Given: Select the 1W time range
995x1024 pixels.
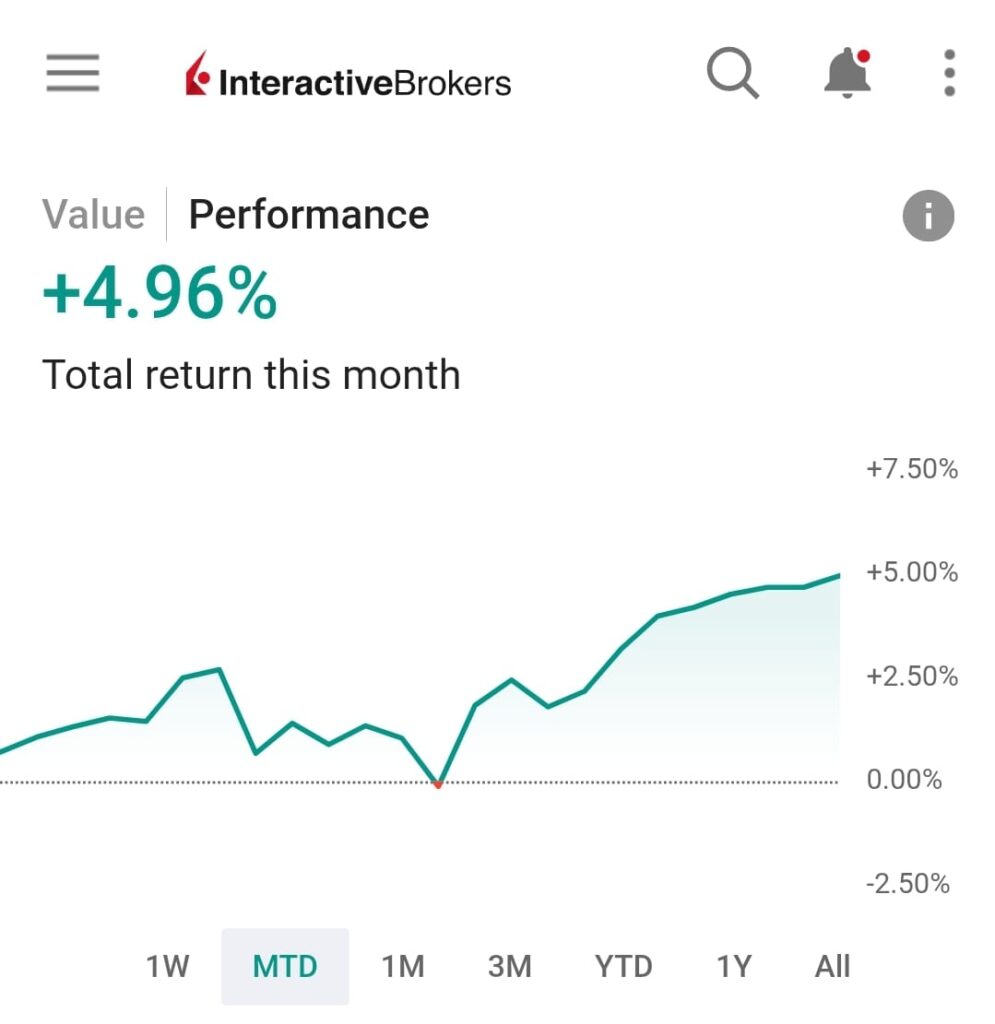Looking at the screenshot, I should click(168, 967).
